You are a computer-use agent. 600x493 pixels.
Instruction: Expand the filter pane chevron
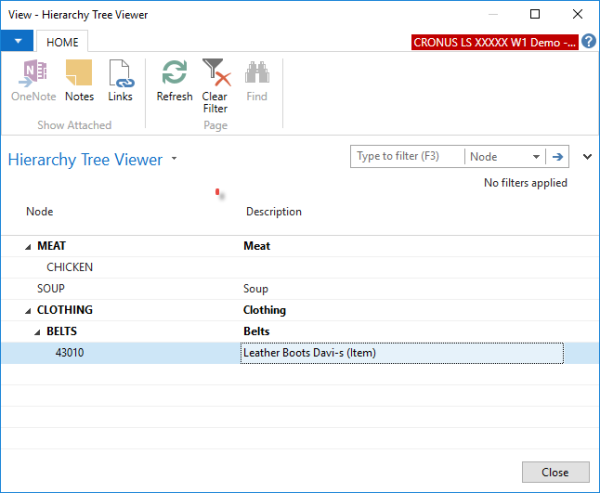pos(587,157)
